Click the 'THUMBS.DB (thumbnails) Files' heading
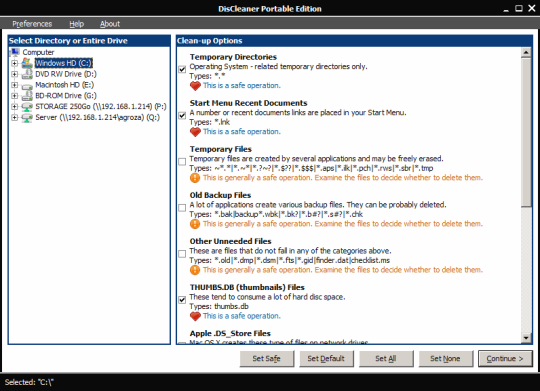 tap(247, 287)
